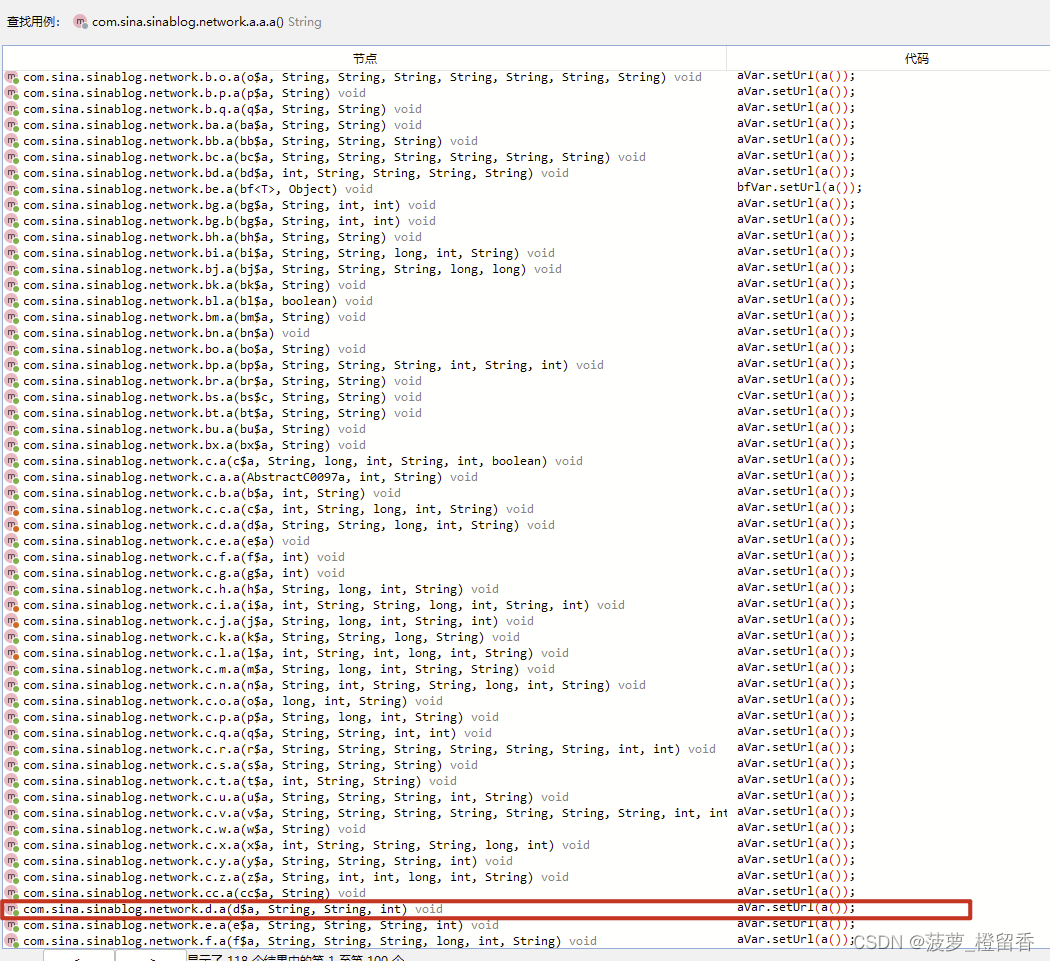Select the network.bu.a(bu$a, String) row

point(526,430)
